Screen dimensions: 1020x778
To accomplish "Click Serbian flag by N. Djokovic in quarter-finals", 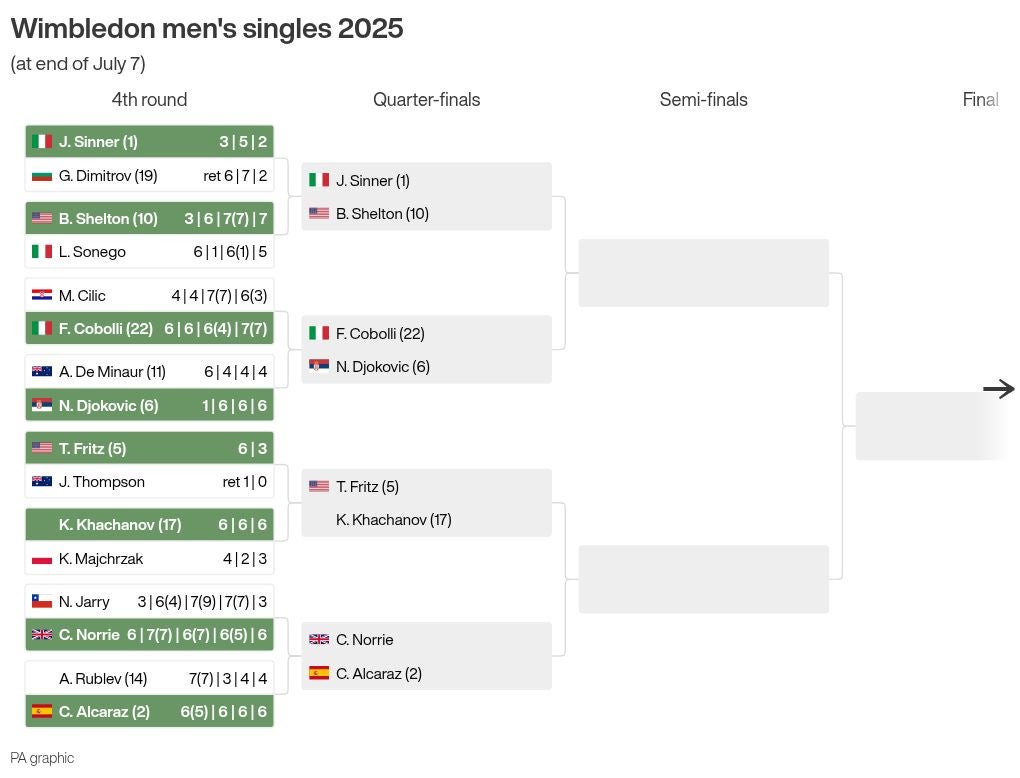I will coord(319,366).
